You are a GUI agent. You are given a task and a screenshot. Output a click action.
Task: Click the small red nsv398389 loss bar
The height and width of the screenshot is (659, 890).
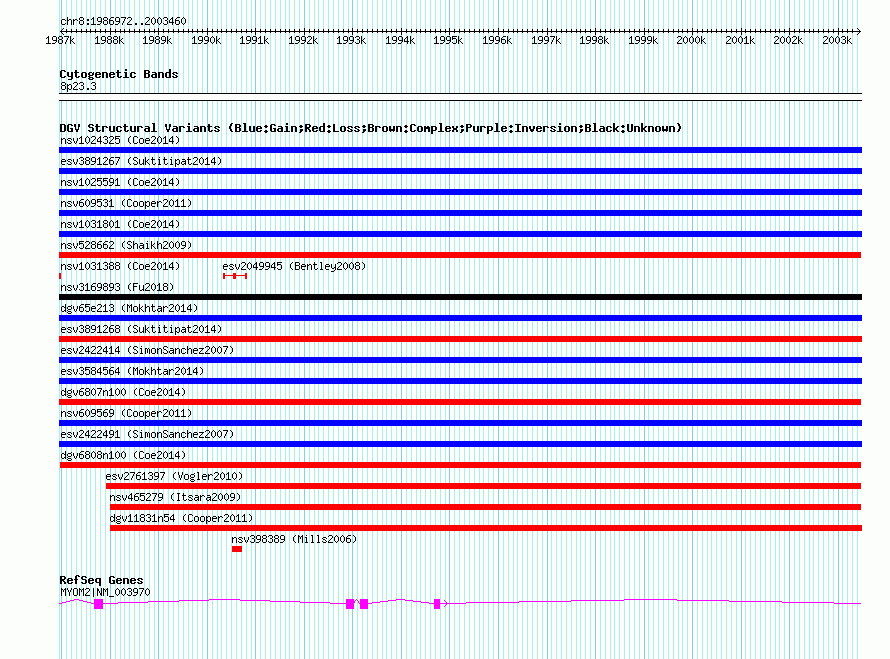(x=237, y=549)
